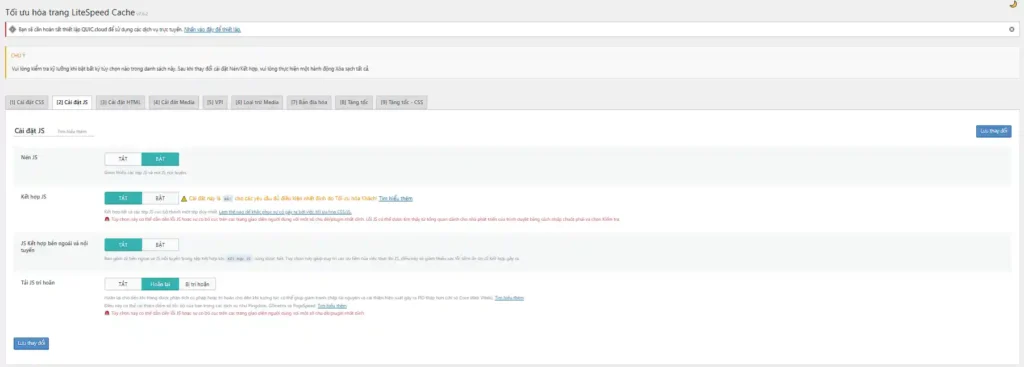Click the yellow warning icon beside Kết hợp JS
The width and height of the screenshot is (1024, 367).
[184, 199]
